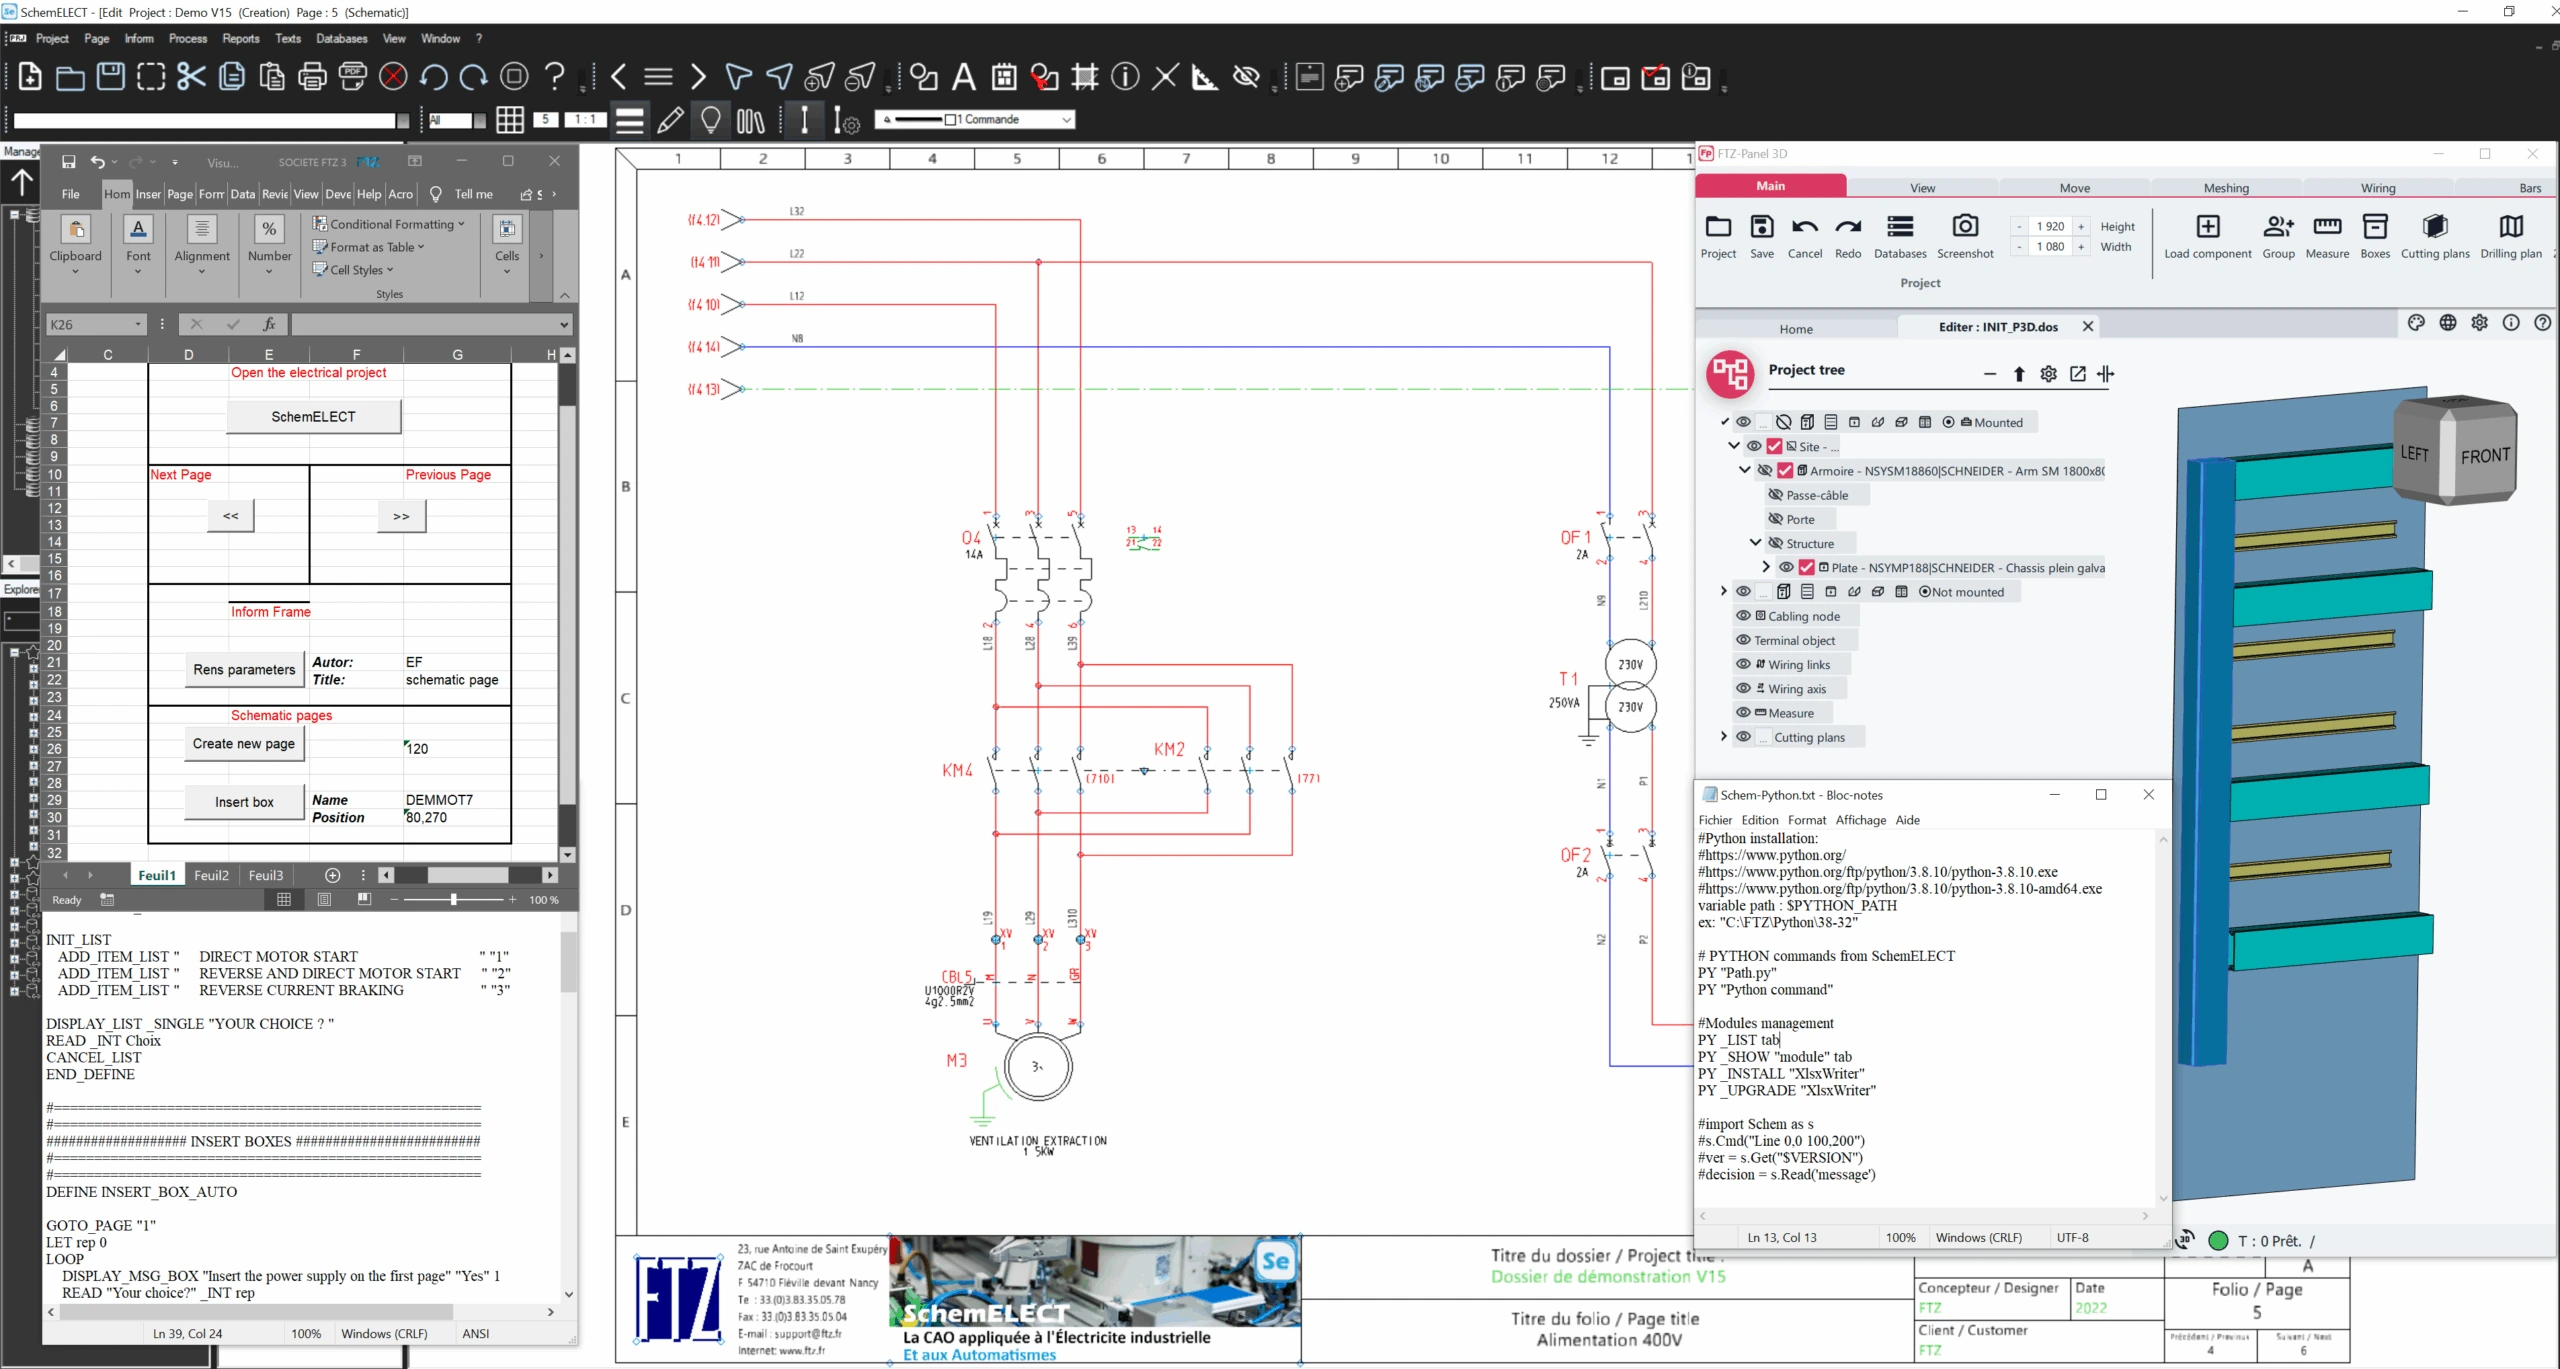Click the Load component icon

coord(2207,227)
